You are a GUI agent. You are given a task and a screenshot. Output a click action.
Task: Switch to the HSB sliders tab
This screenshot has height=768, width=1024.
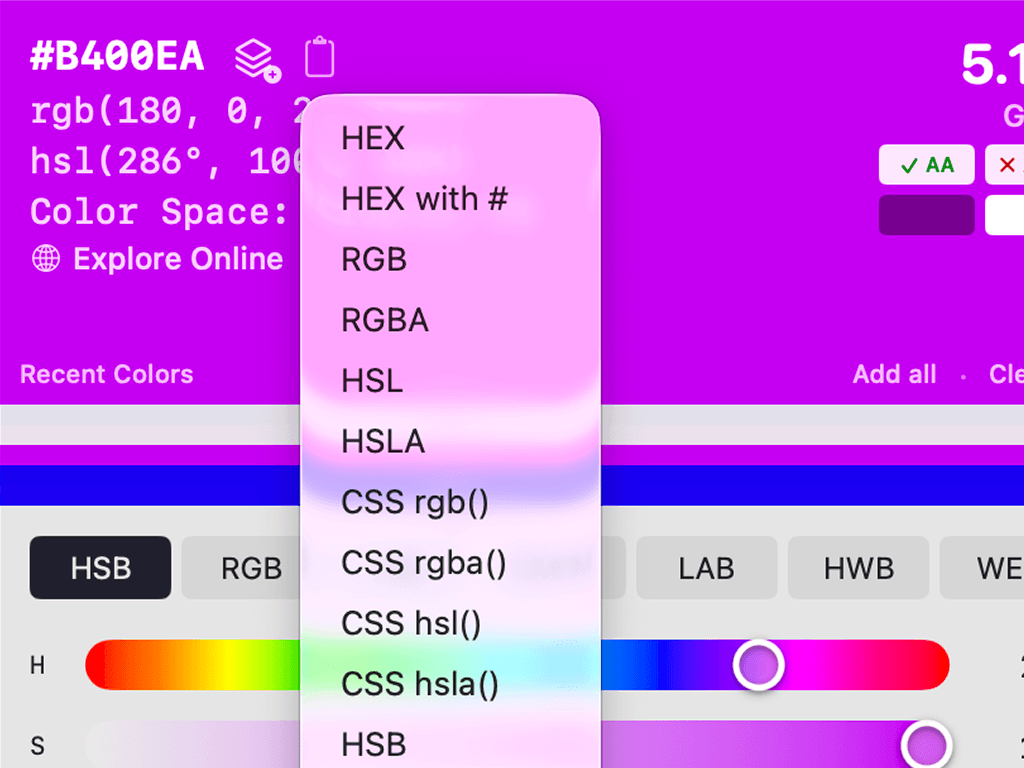[x=100, y=568]
